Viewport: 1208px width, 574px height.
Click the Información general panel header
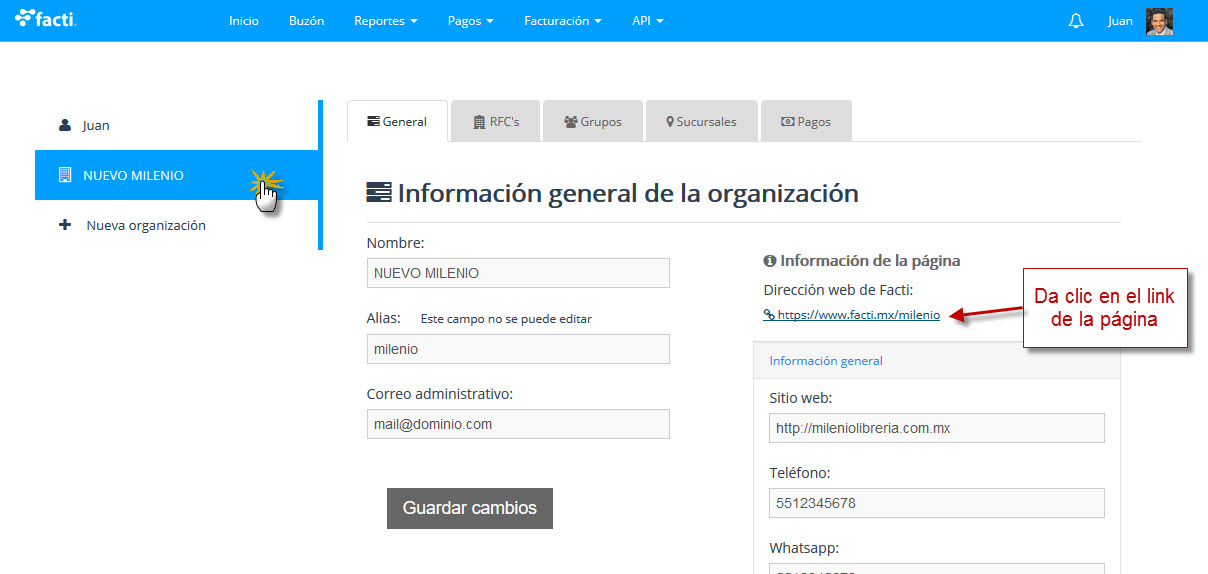pos(936,361)
